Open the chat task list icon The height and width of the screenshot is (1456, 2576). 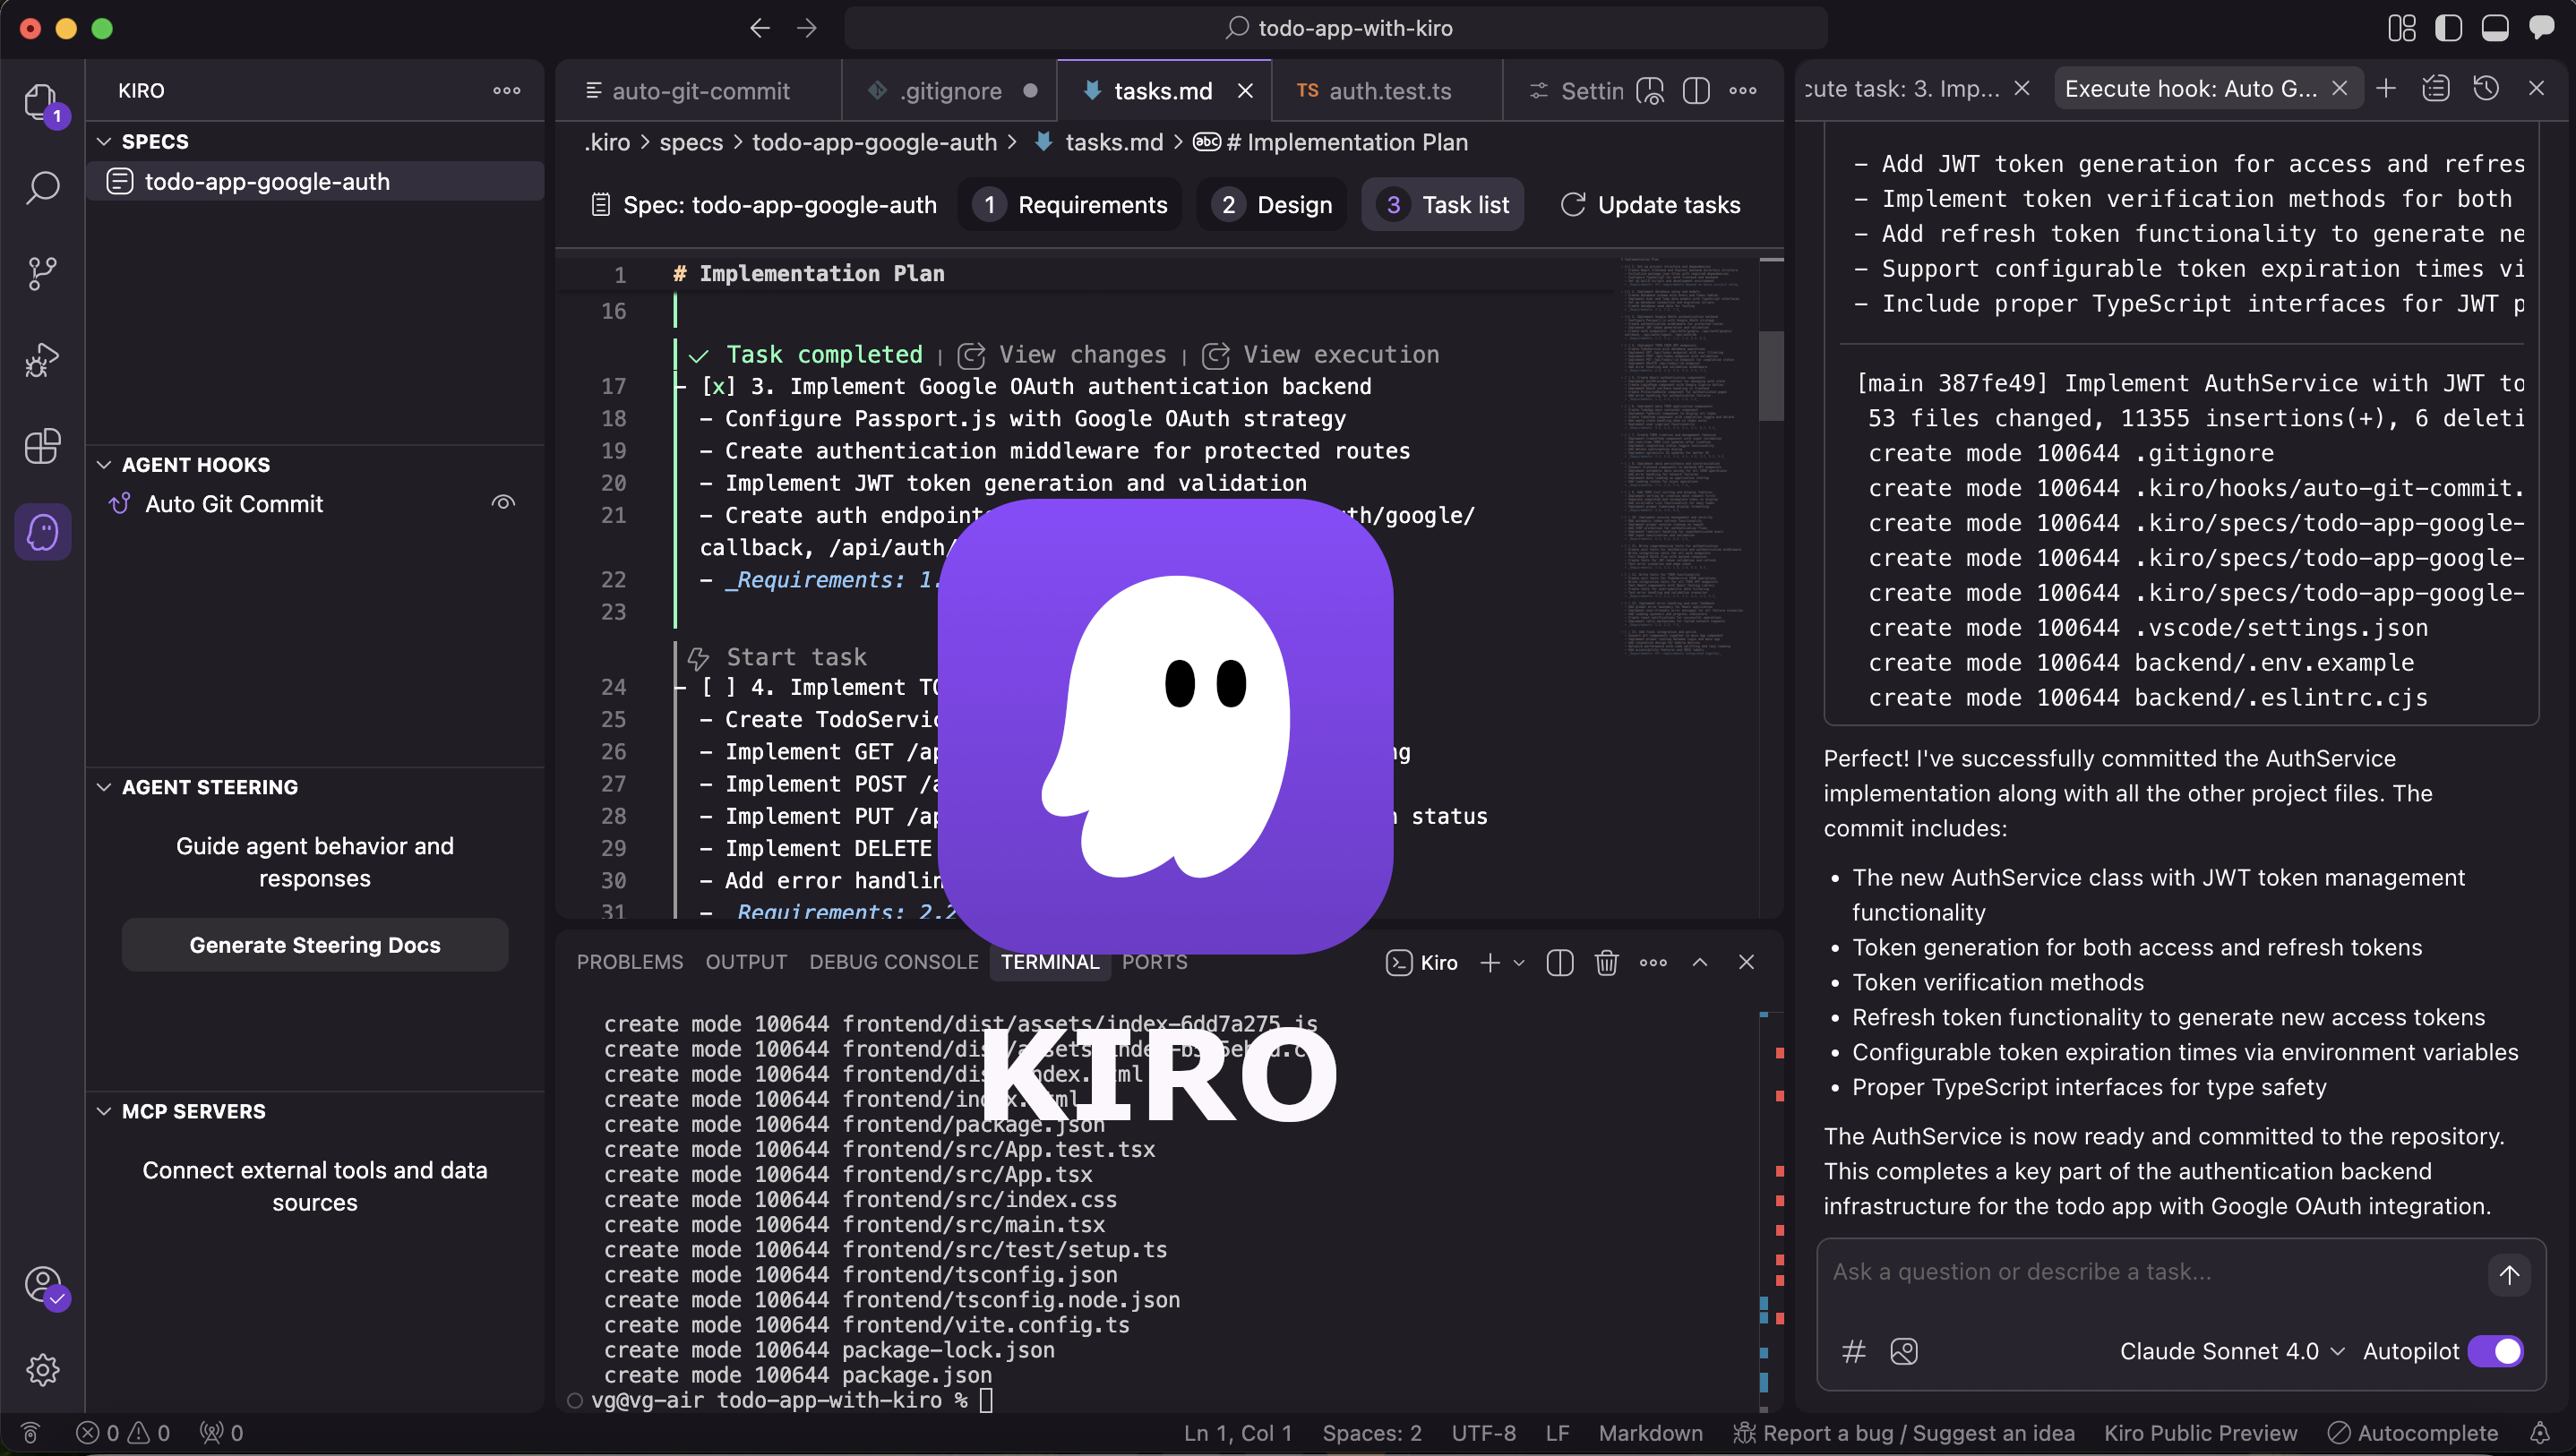tap(2436, 89)
